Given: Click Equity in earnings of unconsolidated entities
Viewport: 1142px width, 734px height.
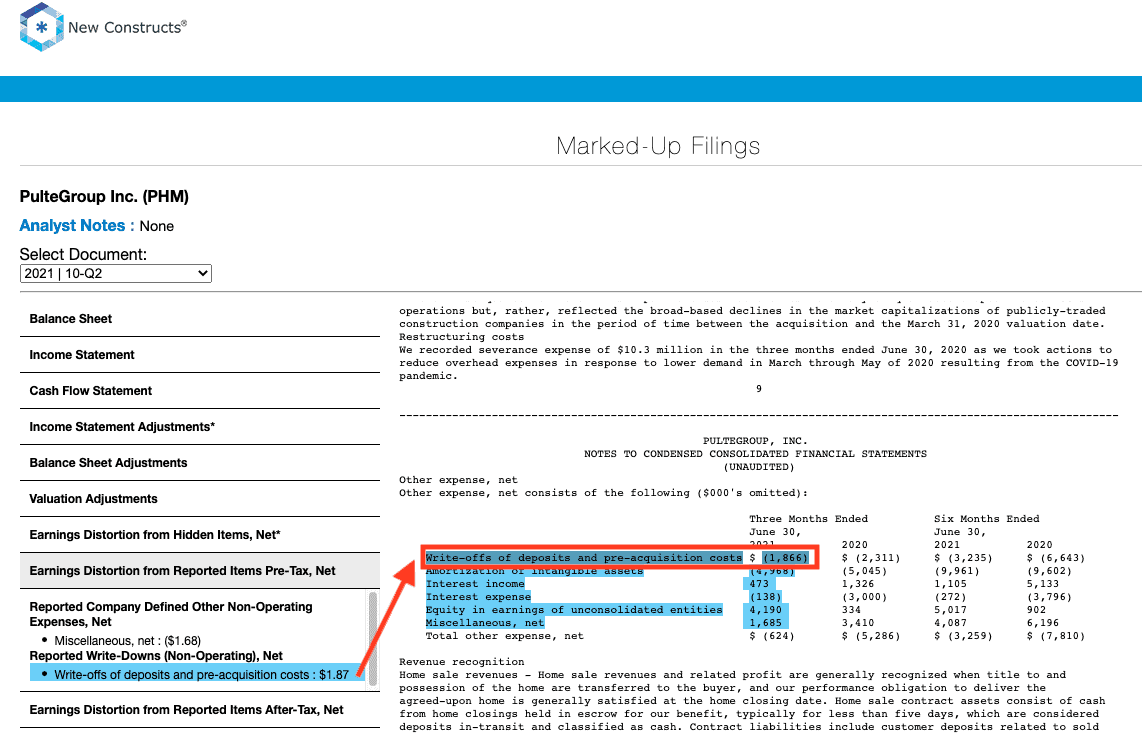Looking at the screenshot, I should click(x=574, y=610).
